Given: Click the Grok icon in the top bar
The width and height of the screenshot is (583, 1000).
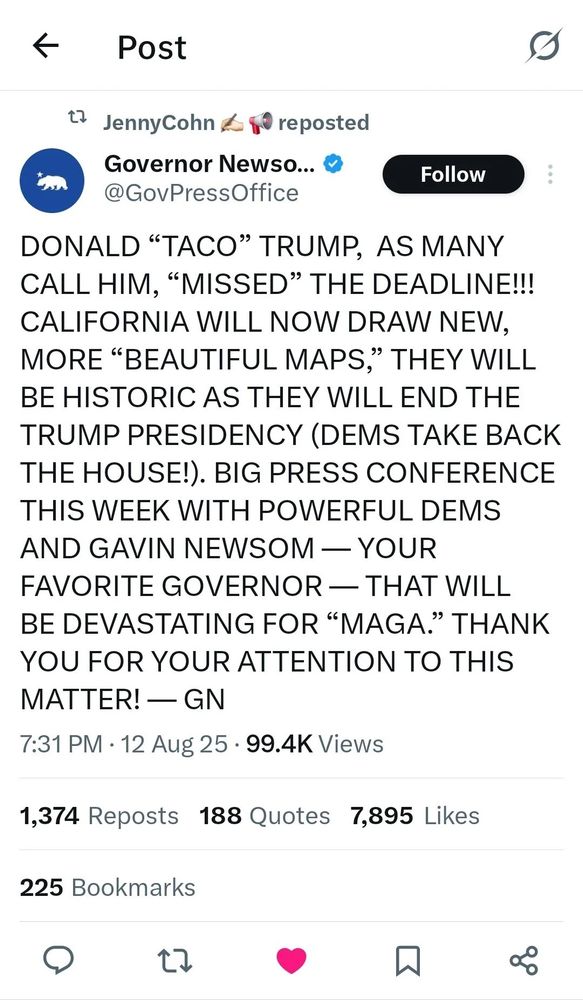Looking at the screenshot, I should (545, 46).
